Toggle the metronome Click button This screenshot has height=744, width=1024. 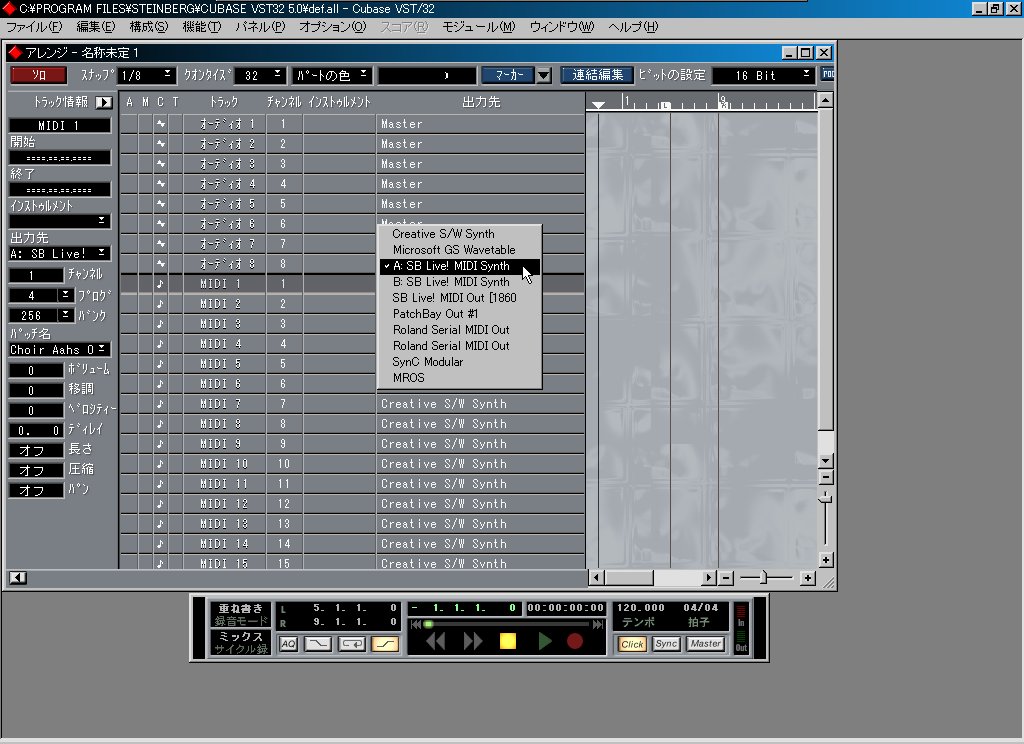click(632, 644)
